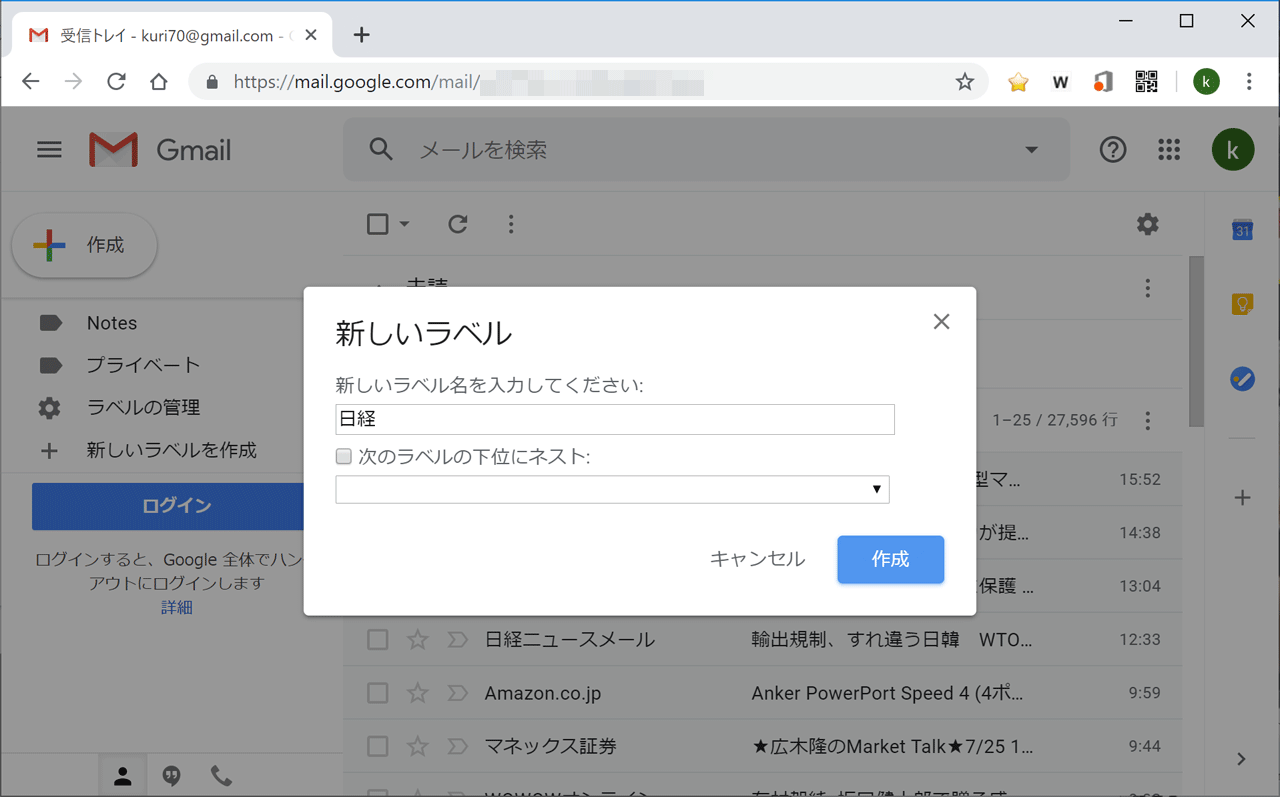Image resolution: width=1280 pixels, height=797 pixels.
Task: Click the blue 作成 button in the dialog
Action: pos(891,559)
